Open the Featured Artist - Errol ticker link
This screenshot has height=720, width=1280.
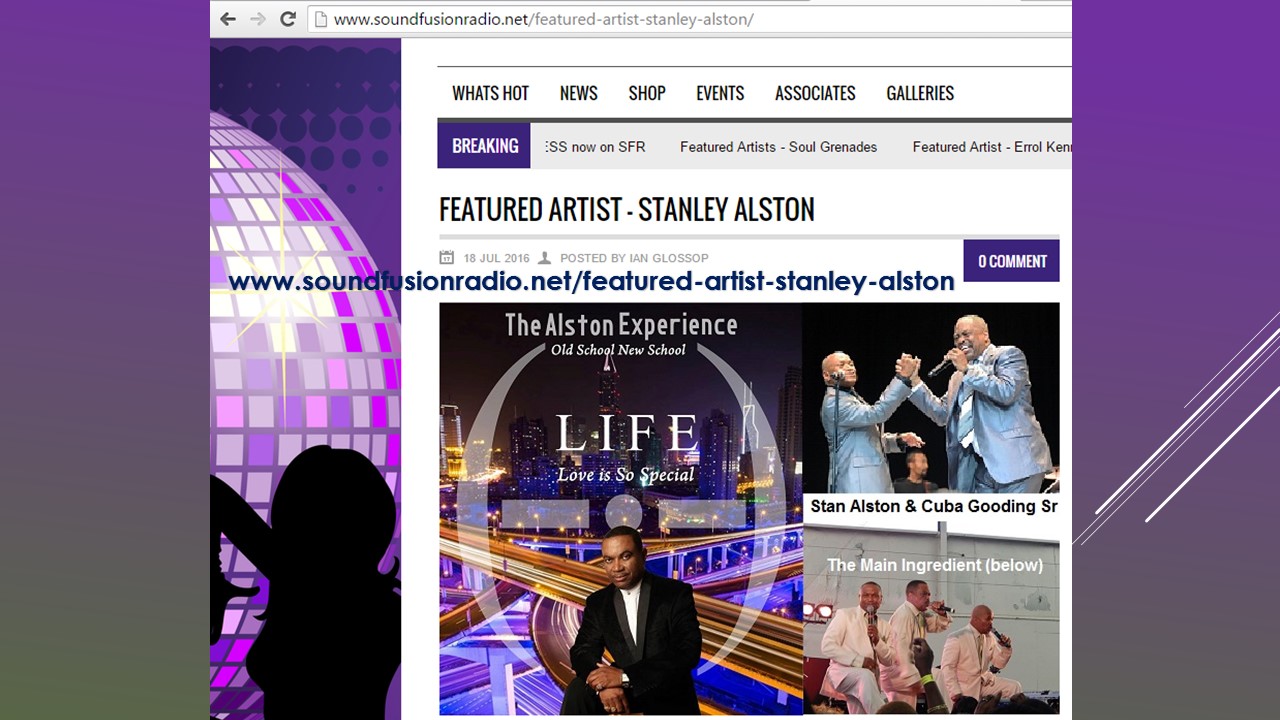(x=990, y=147)
